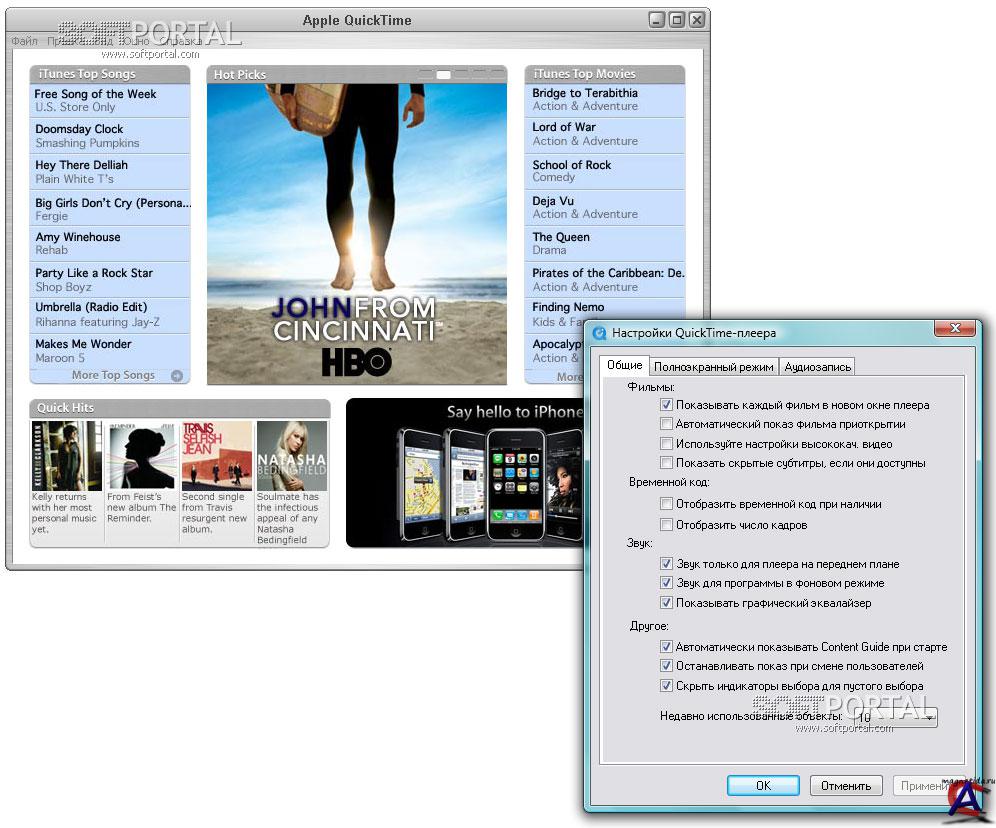Screen dimensions: 996x828
Task: Click the QuickTime logo in settings title bar
Action: [x=599, y=333]
